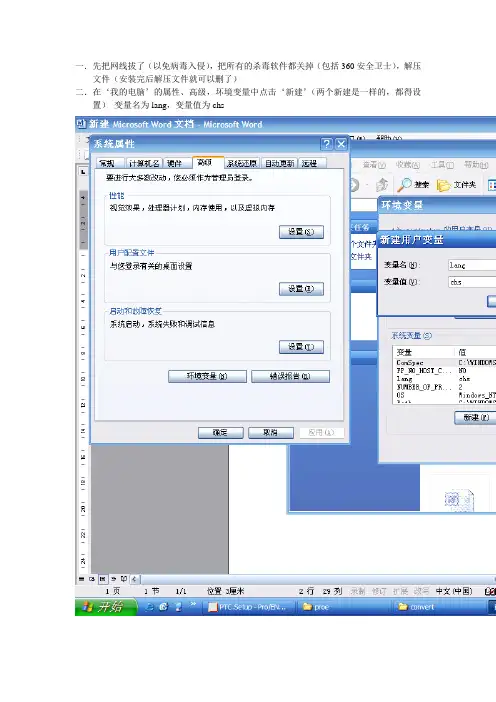
Task: Click the 文件夹 folders icon in Explorer toolbar
Action: tap(456, 184)
